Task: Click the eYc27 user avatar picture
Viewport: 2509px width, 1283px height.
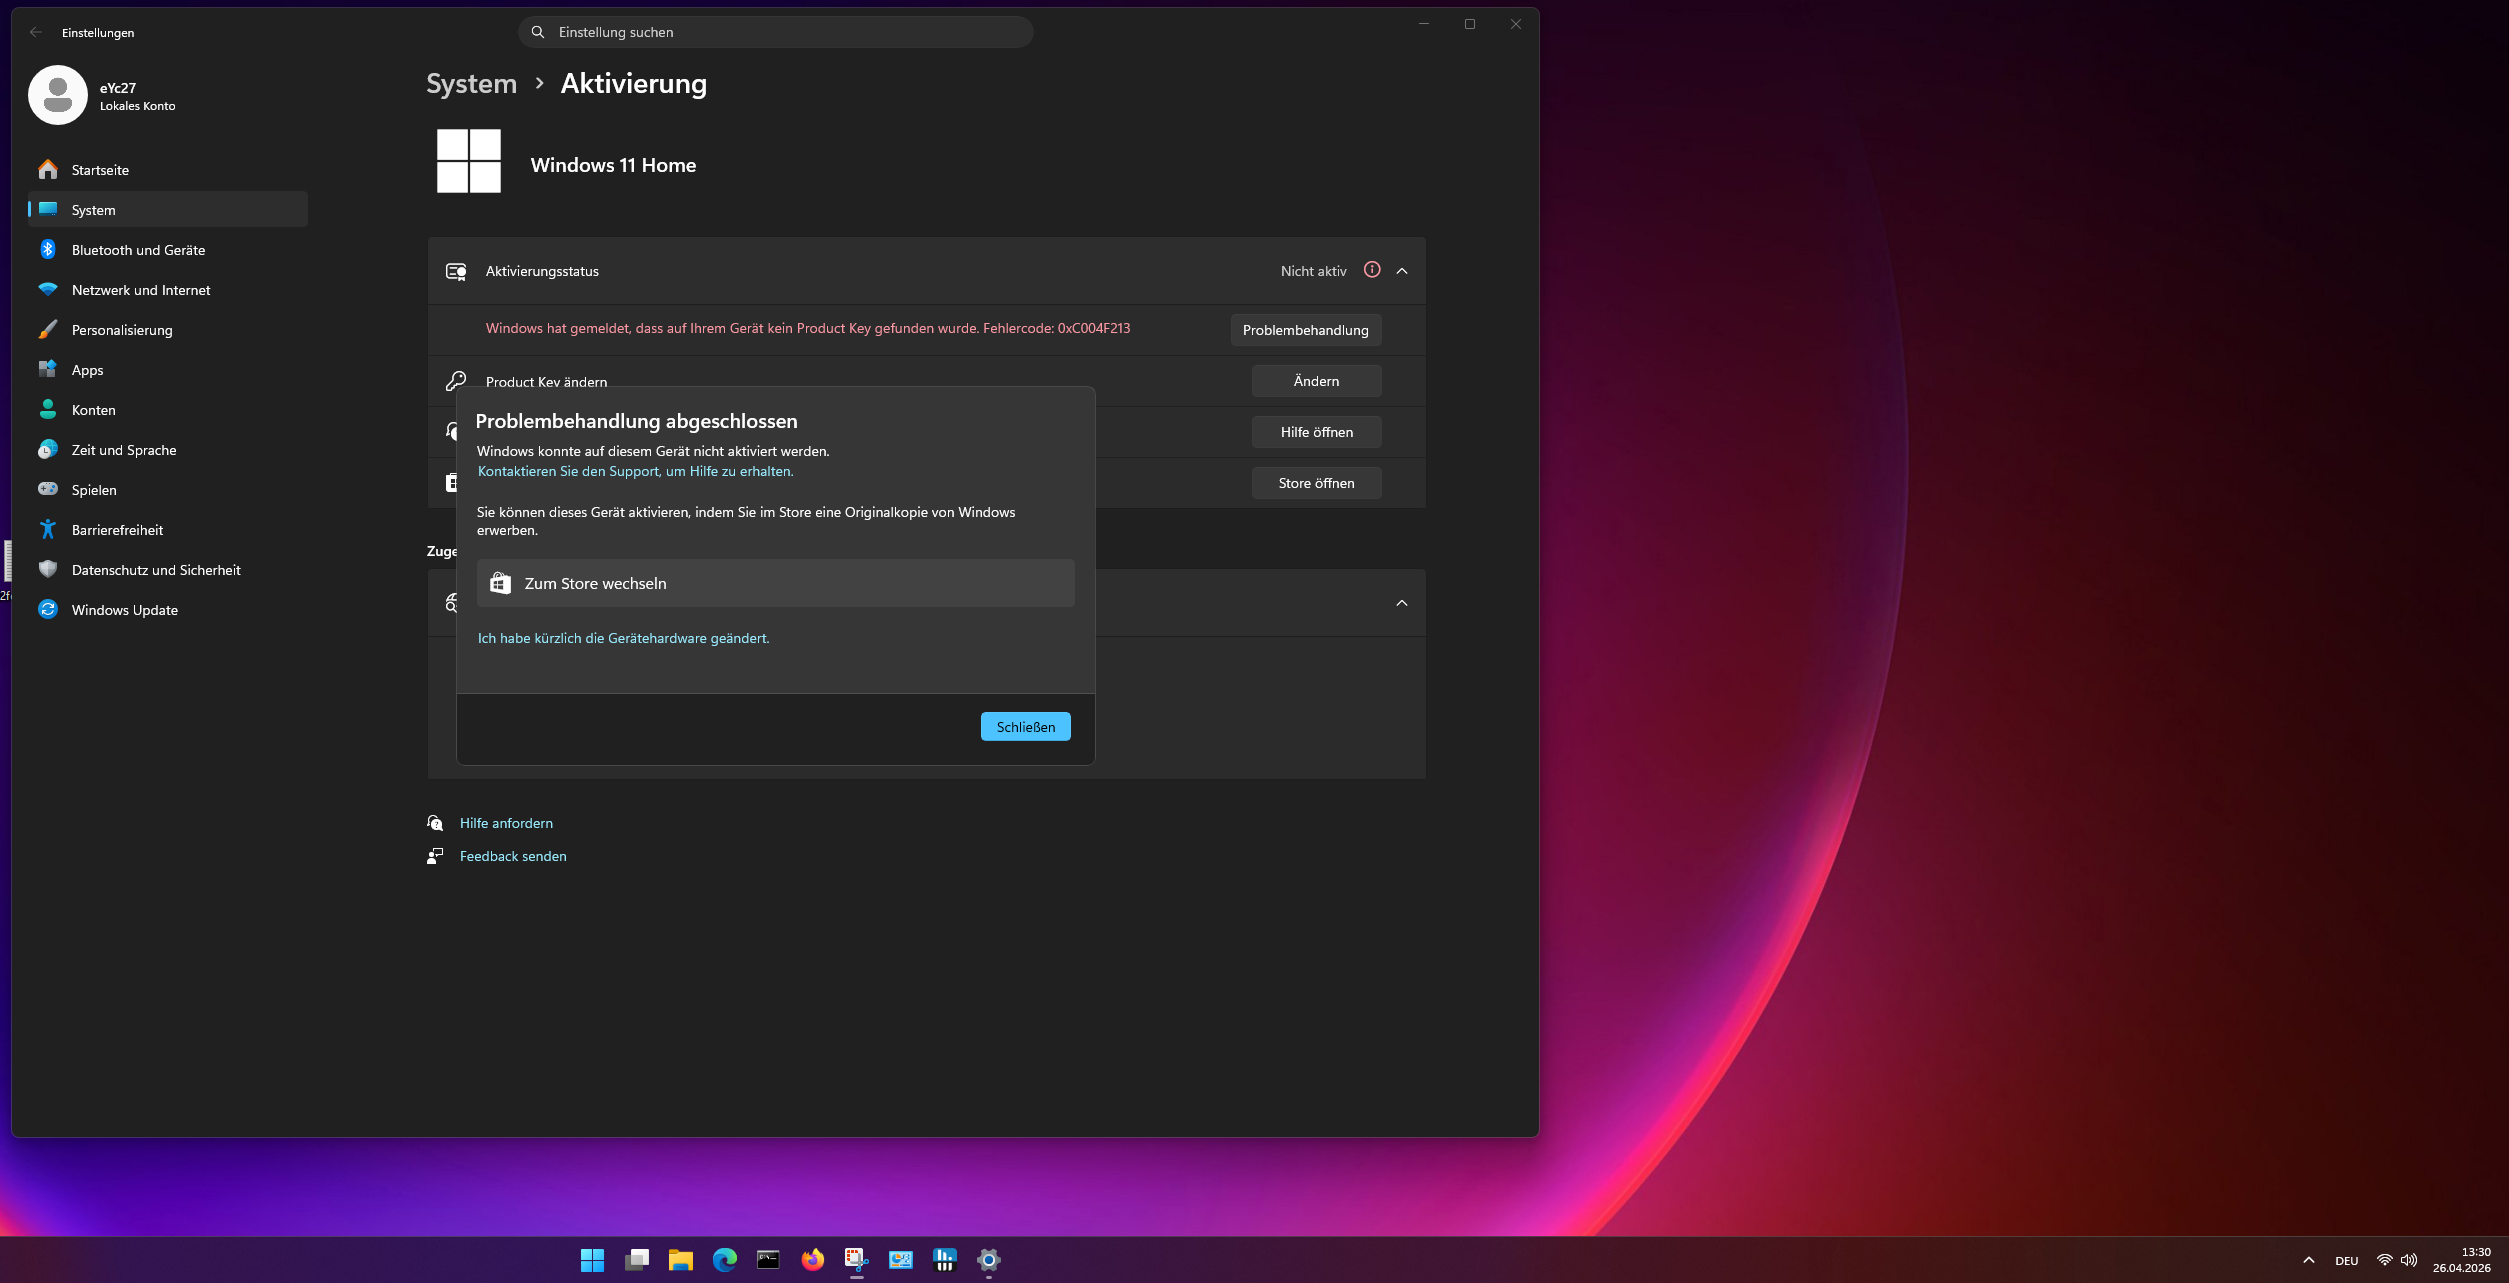Action: [58, 95]
